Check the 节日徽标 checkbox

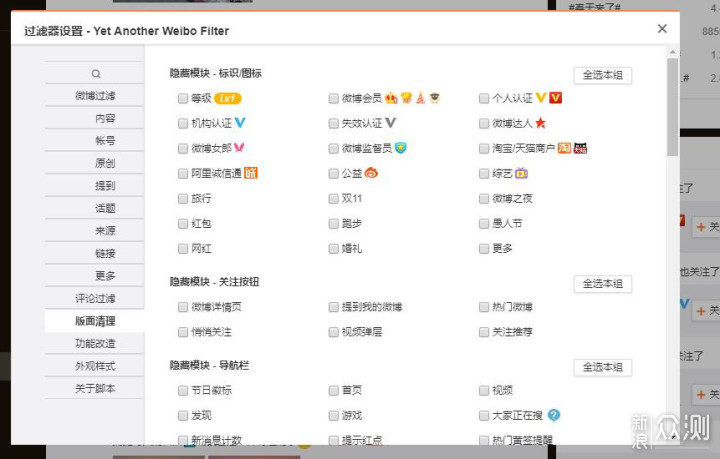click(x=183, y=390)
